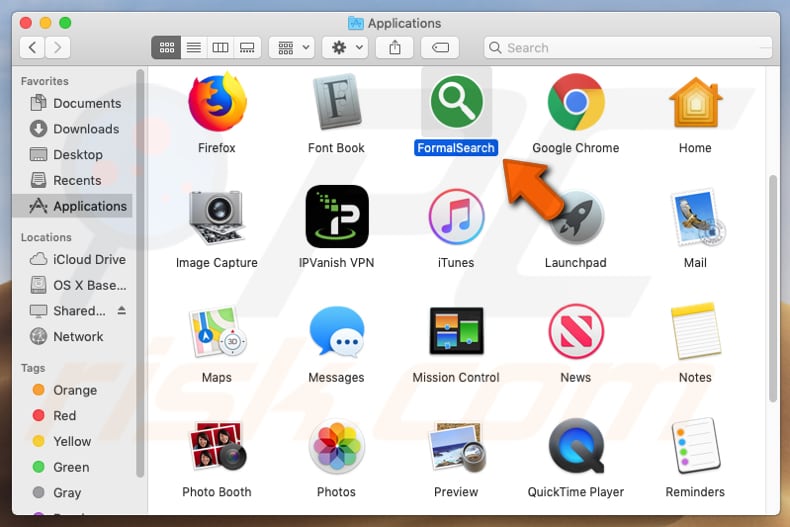The image size is (790, 527).
Task: Click the Maps app icon
Action: (217, 332)
